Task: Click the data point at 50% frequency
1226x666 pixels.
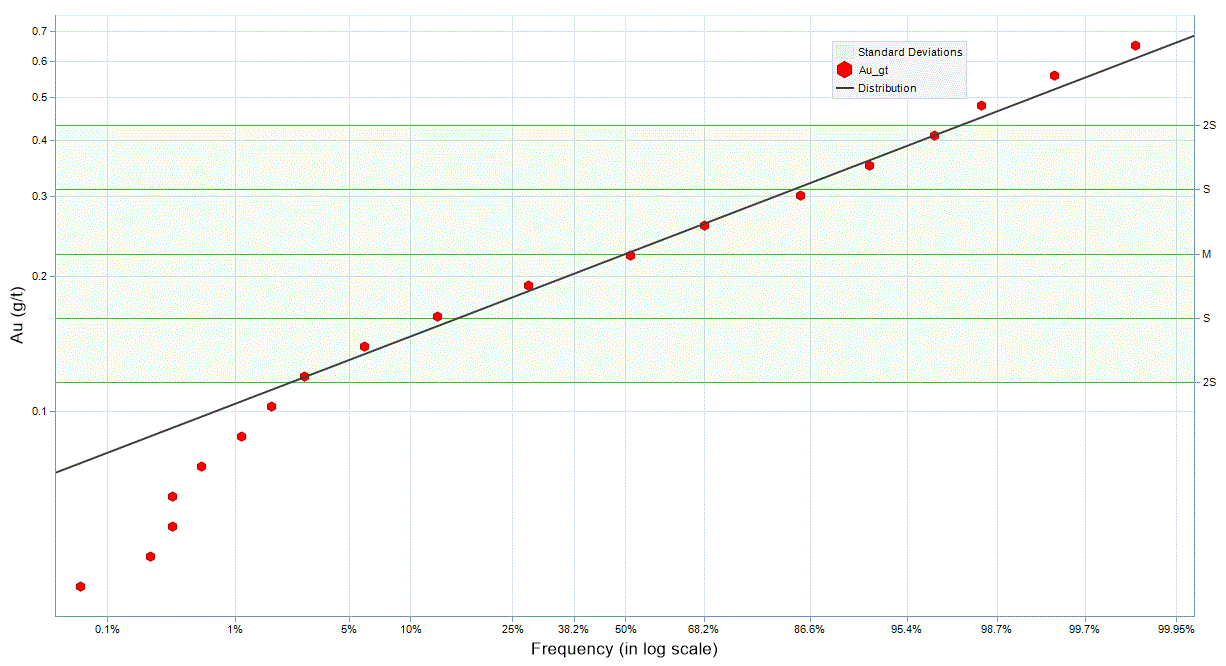Action: 630,256
